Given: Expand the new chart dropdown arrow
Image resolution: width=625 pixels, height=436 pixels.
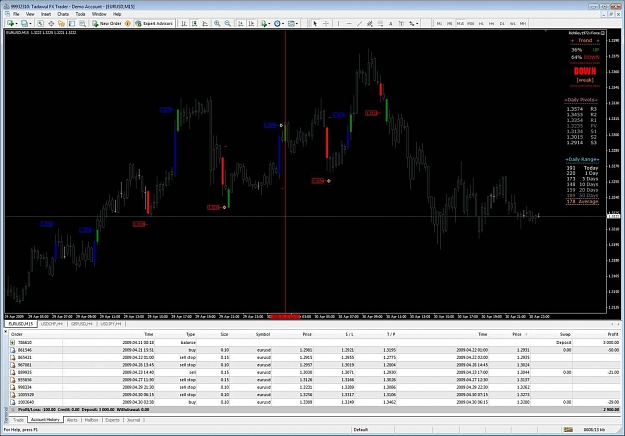Looking at the screenshot, I should click(x=16, y=24).
